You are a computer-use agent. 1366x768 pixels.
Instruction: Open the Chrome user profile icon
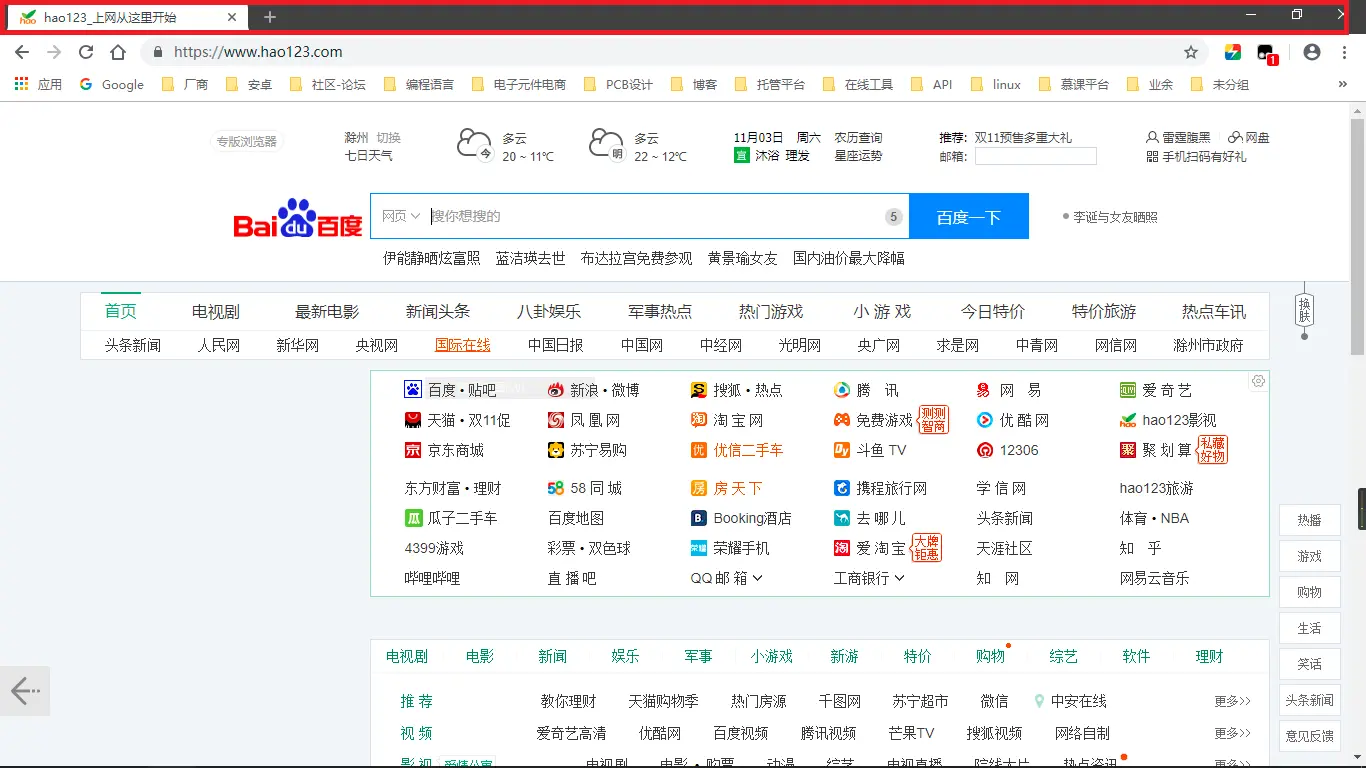coord(1312,52)
